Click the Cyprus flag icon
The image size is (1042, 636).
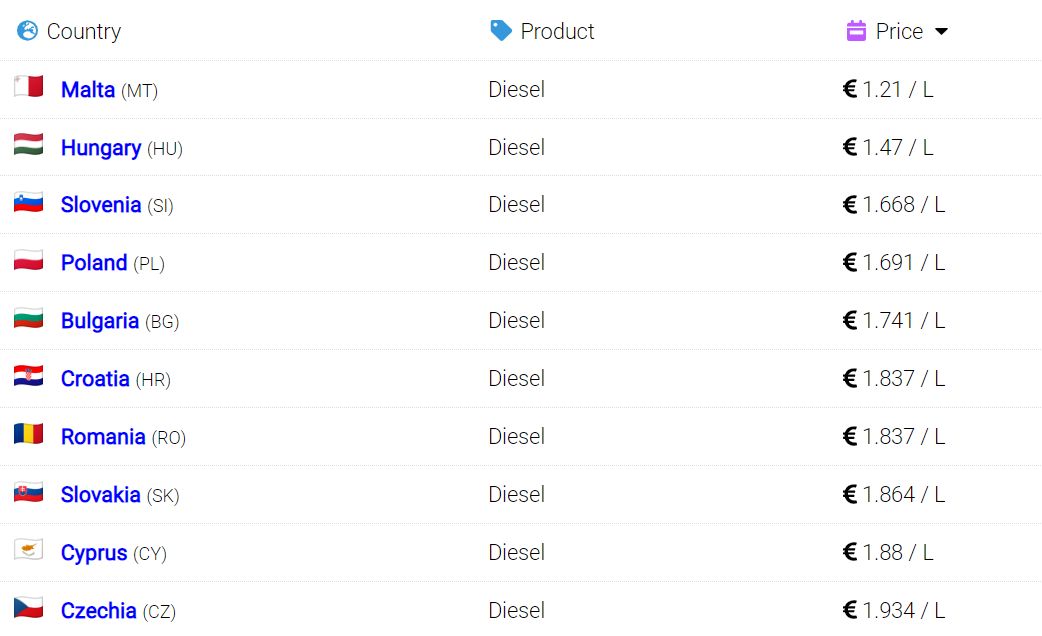[x=29, y=550]
